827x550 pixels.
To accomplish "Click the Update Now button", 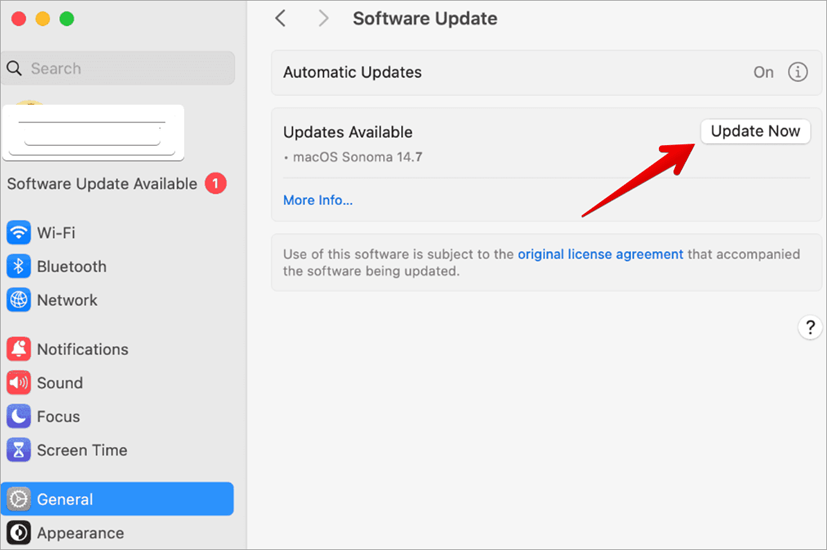I will click(755, 131).
